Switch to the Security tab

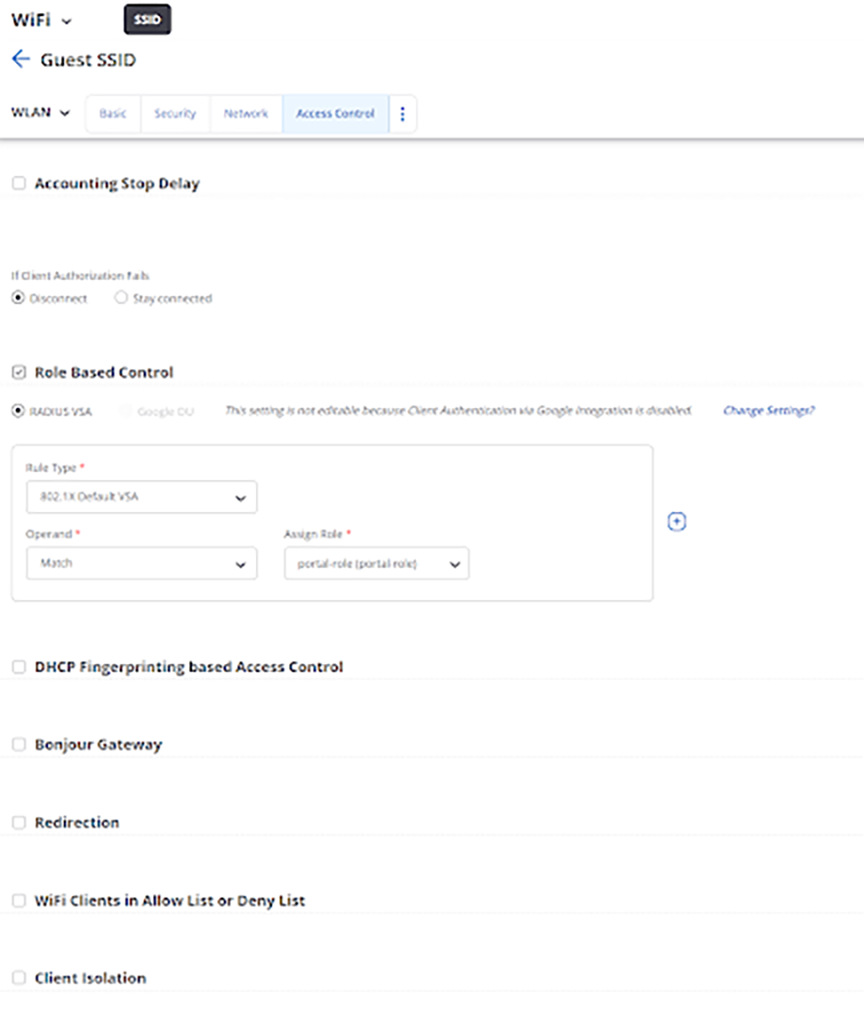point(175,113)
